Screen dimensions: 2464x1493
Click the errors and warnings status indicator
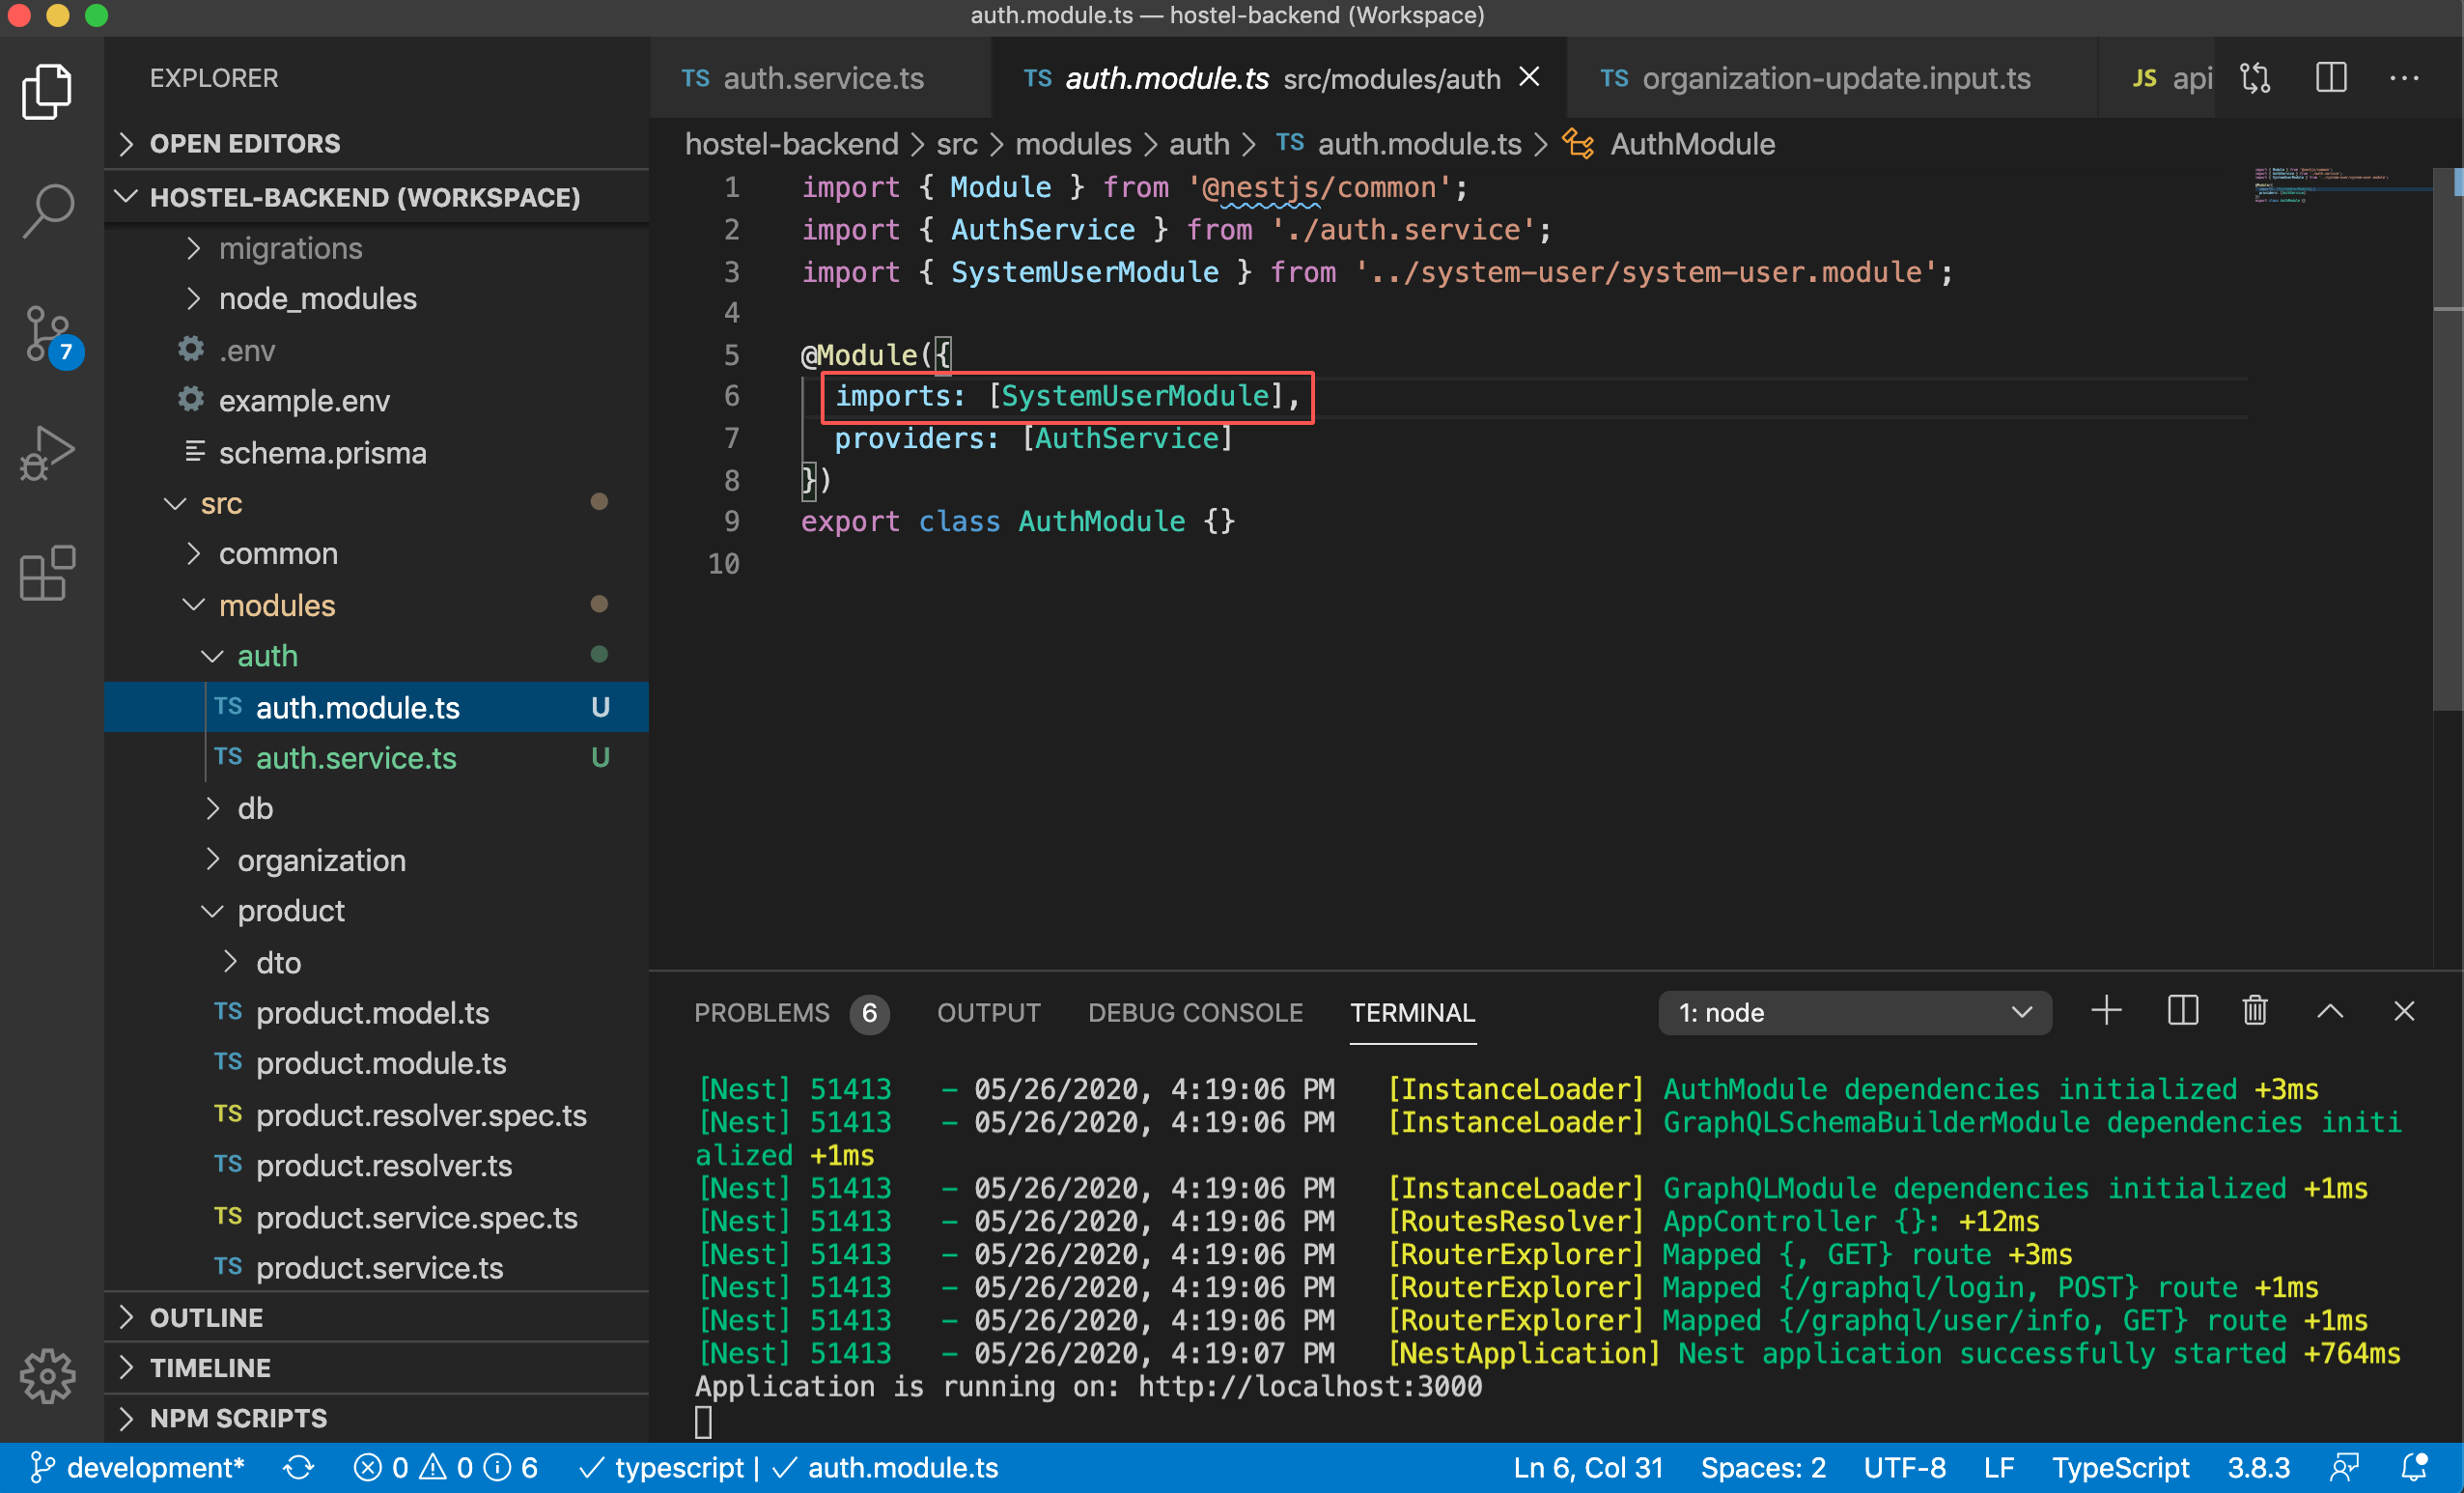pyautogui.click(x=446, y=1467)
